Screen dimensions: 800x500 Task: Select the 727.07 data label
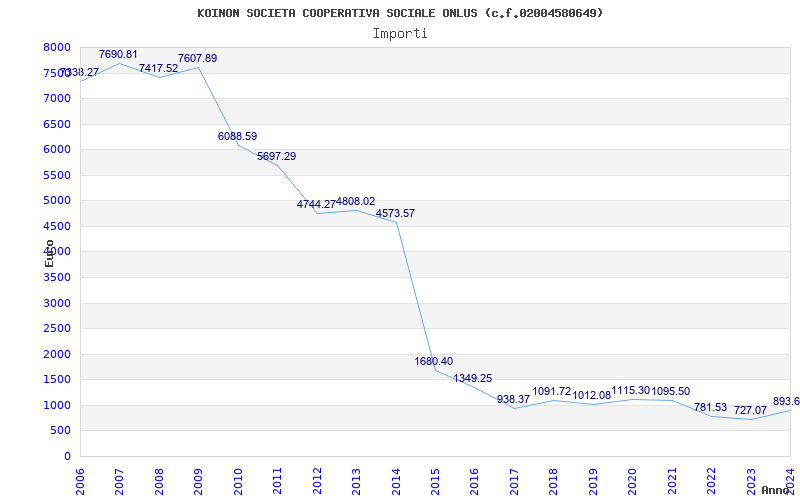point(750,411)
